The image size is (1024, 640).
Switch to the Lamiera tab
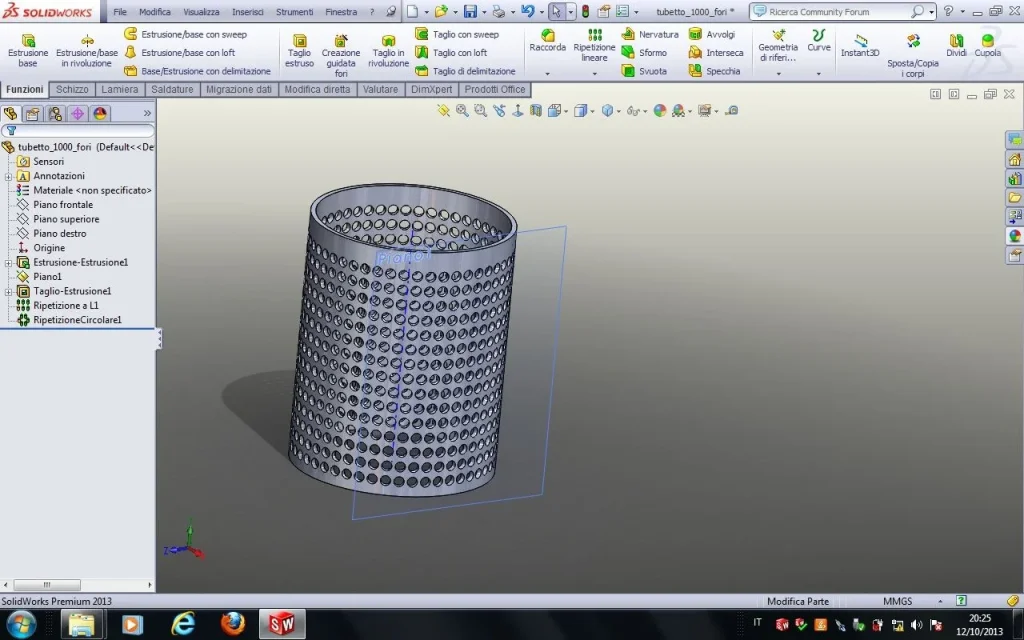point(120,89)
